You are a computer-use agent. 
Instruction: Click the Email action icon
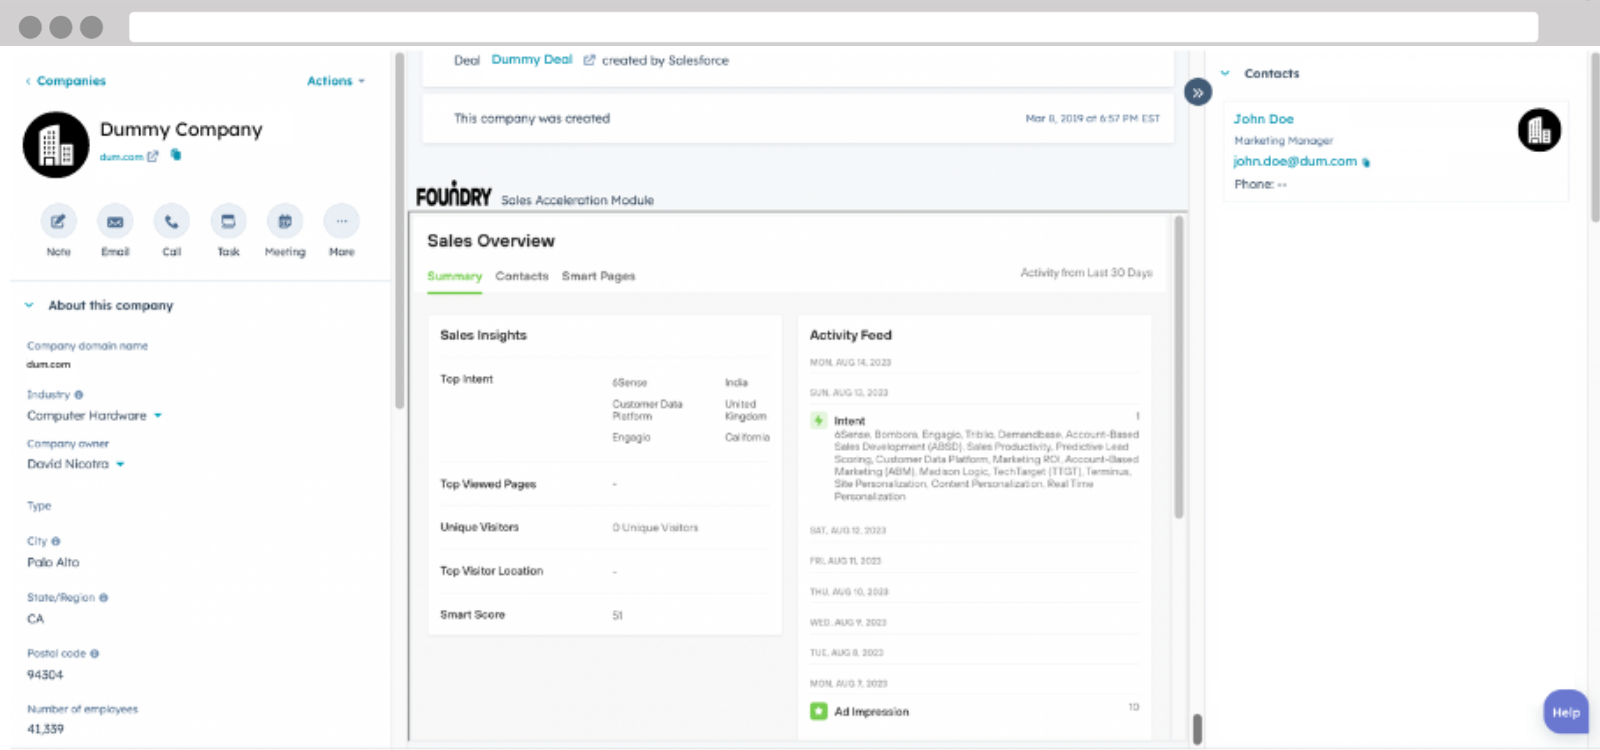click(115, 221)
